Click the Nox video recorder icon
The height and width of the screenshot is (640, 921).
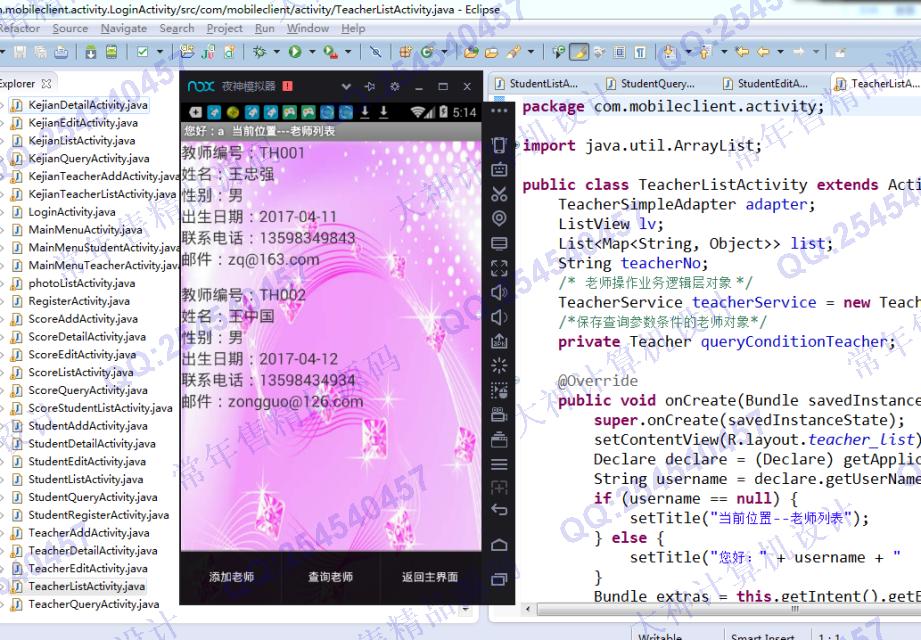[499, 415]
